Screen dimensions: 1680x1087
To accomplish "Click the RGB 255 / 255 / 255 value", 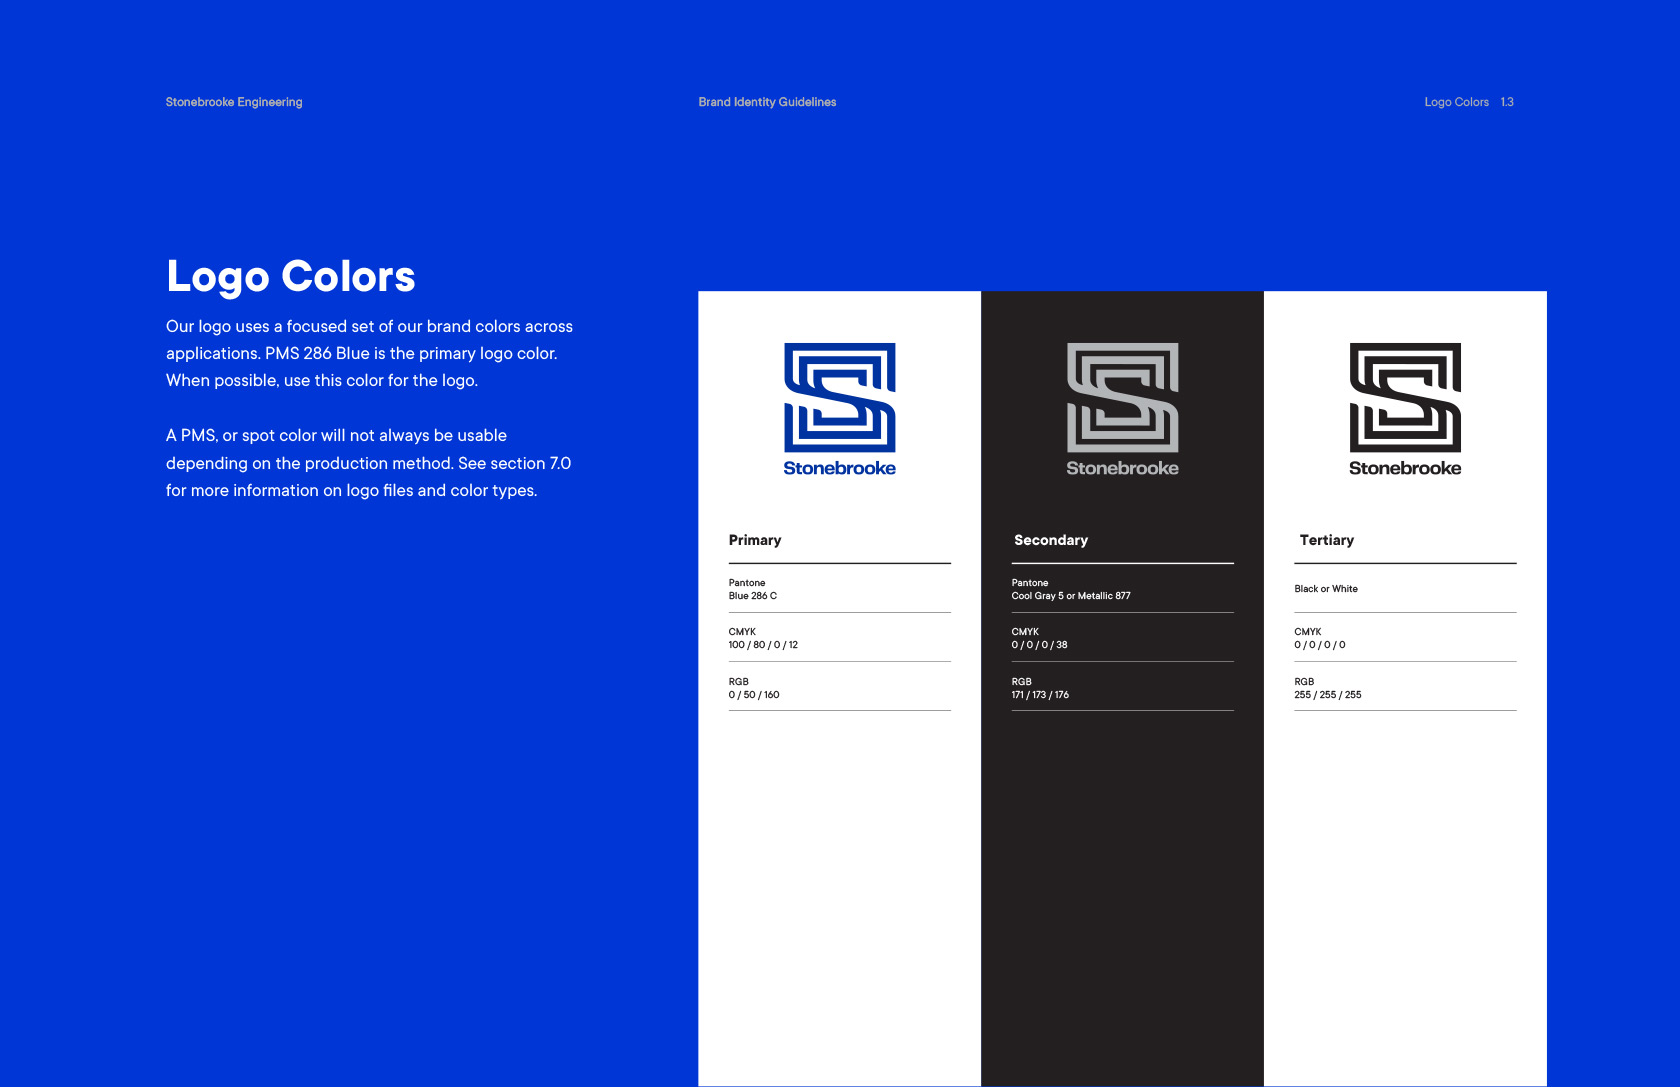I will pos(1328,688).
